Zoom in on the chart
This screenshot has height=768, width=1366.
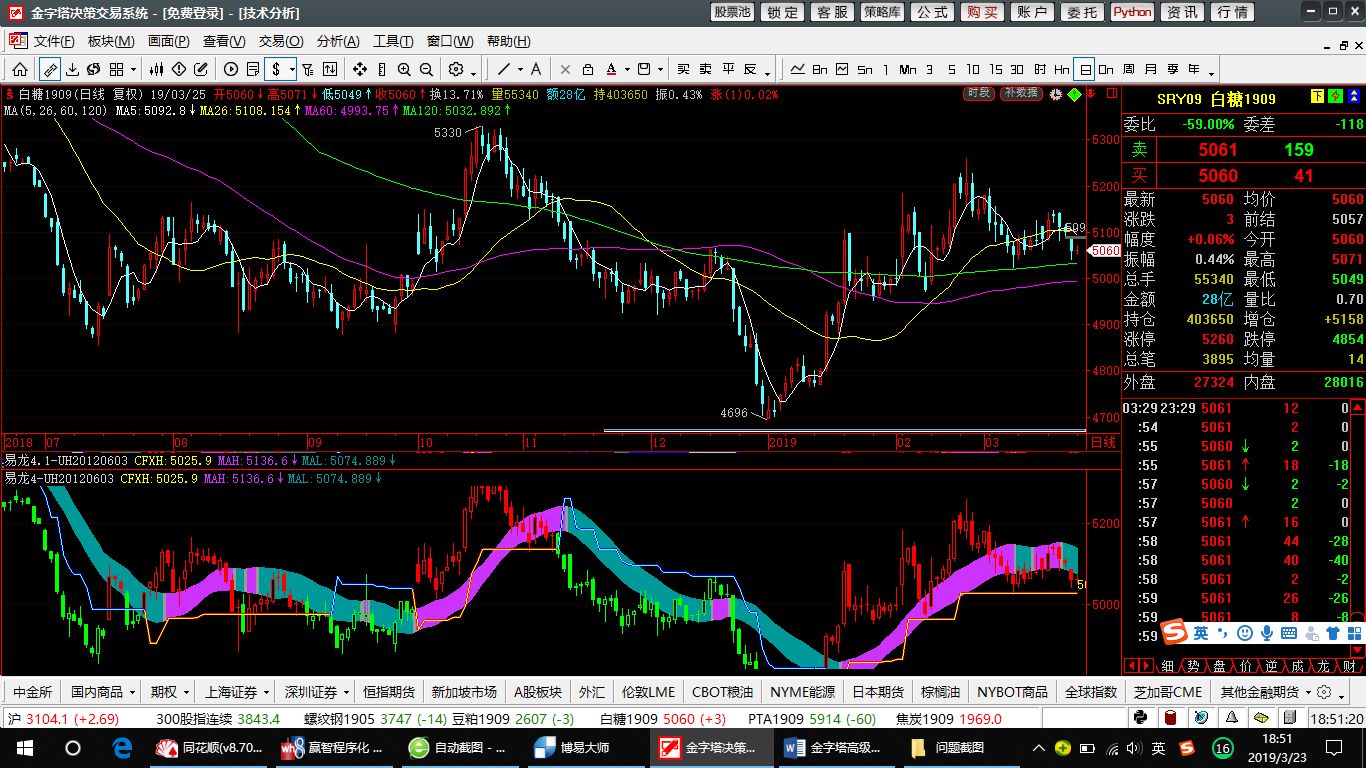pyautogui.click(x=404, y=69)
